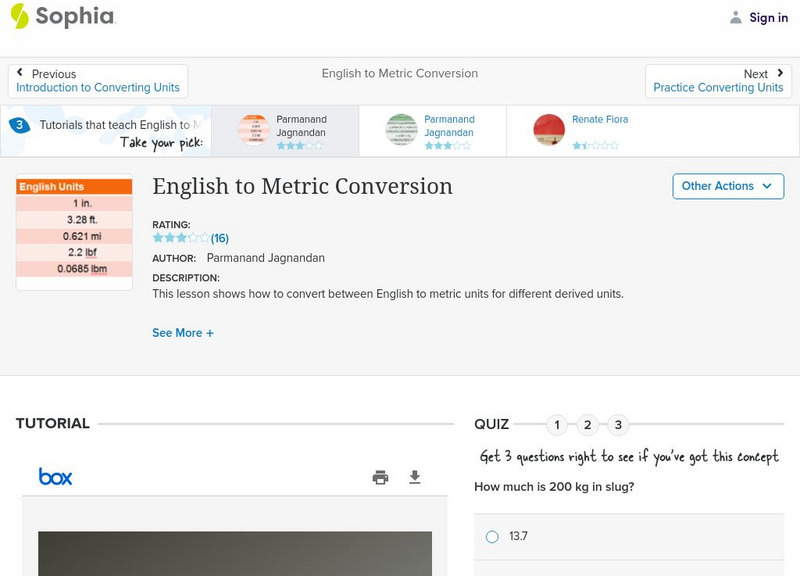Click the English Units table thumbnail
The width and height of the screenshot is (800, 576).
click(x=74, y=233)
